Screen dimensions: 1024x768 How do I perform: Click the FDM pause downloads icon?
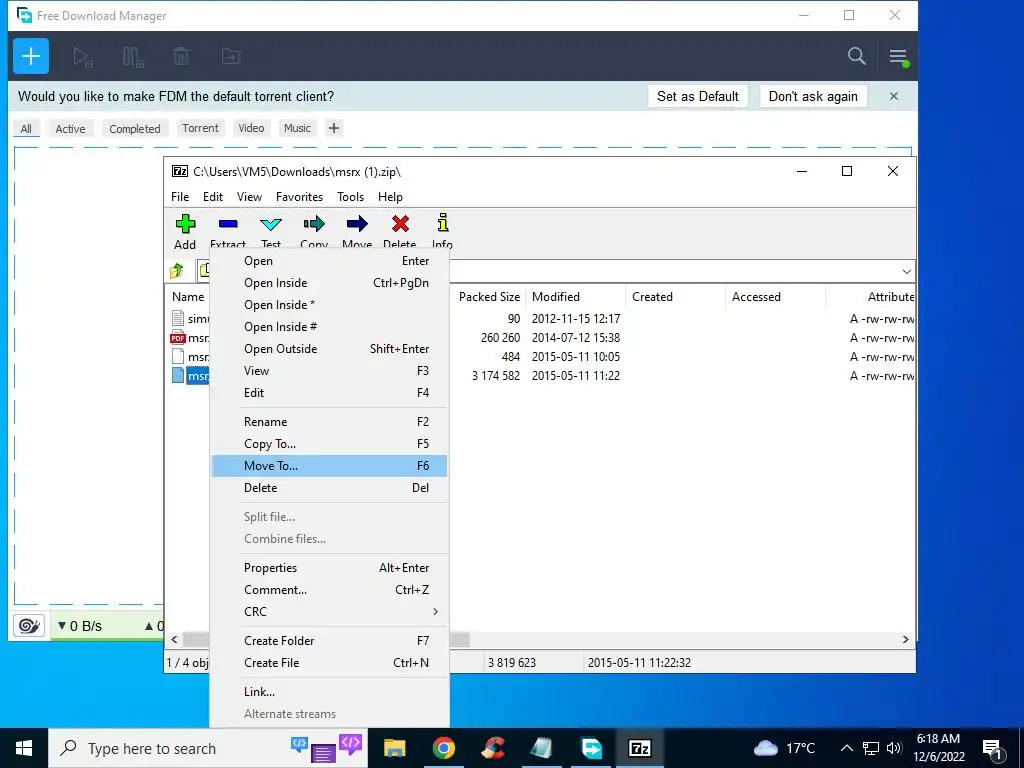coord(133,57)
